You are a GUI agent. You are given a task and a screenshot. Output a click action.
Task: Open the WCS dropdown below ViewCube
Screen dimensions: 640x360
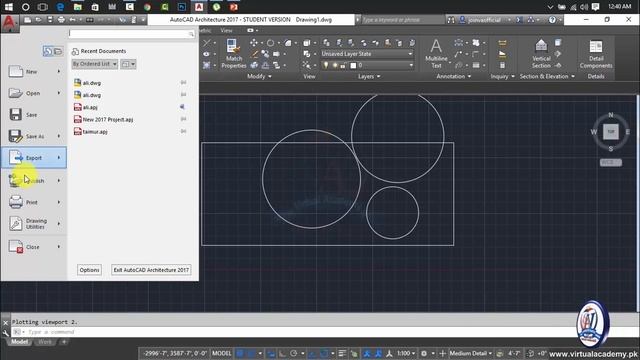[x=611, y=162]
